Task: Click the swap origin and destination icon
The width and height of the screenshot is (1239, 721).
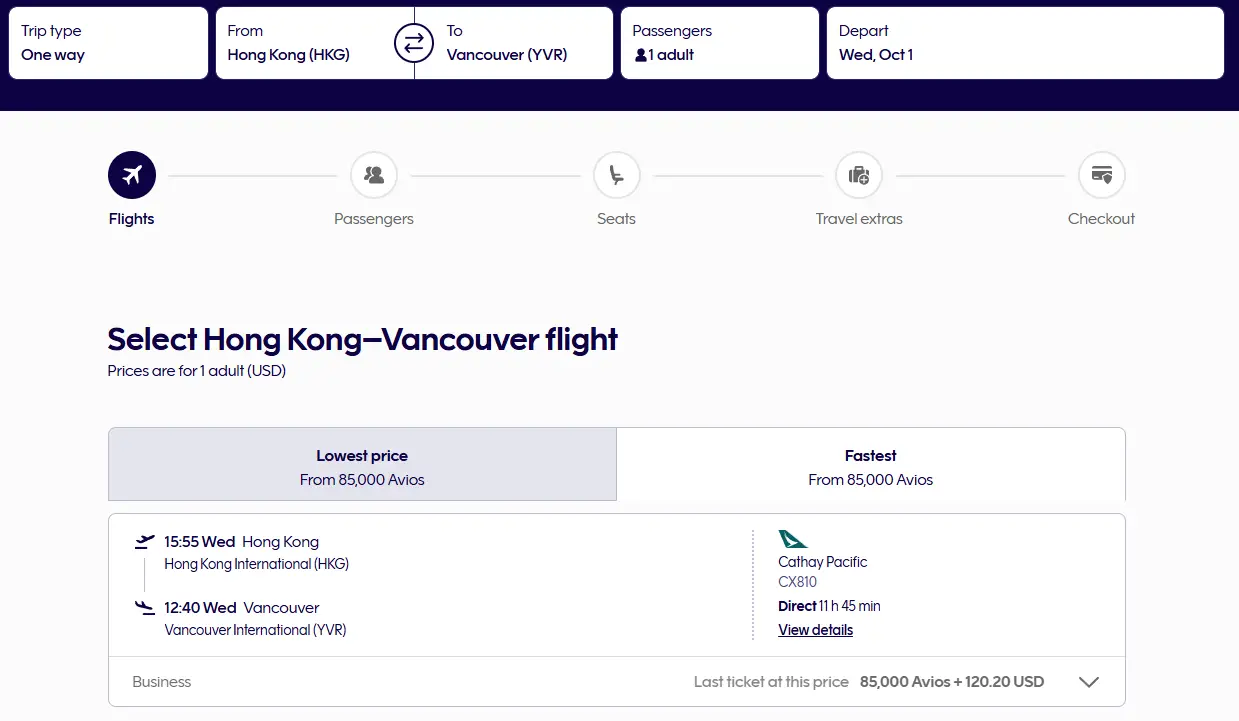Action: [414, 43]
